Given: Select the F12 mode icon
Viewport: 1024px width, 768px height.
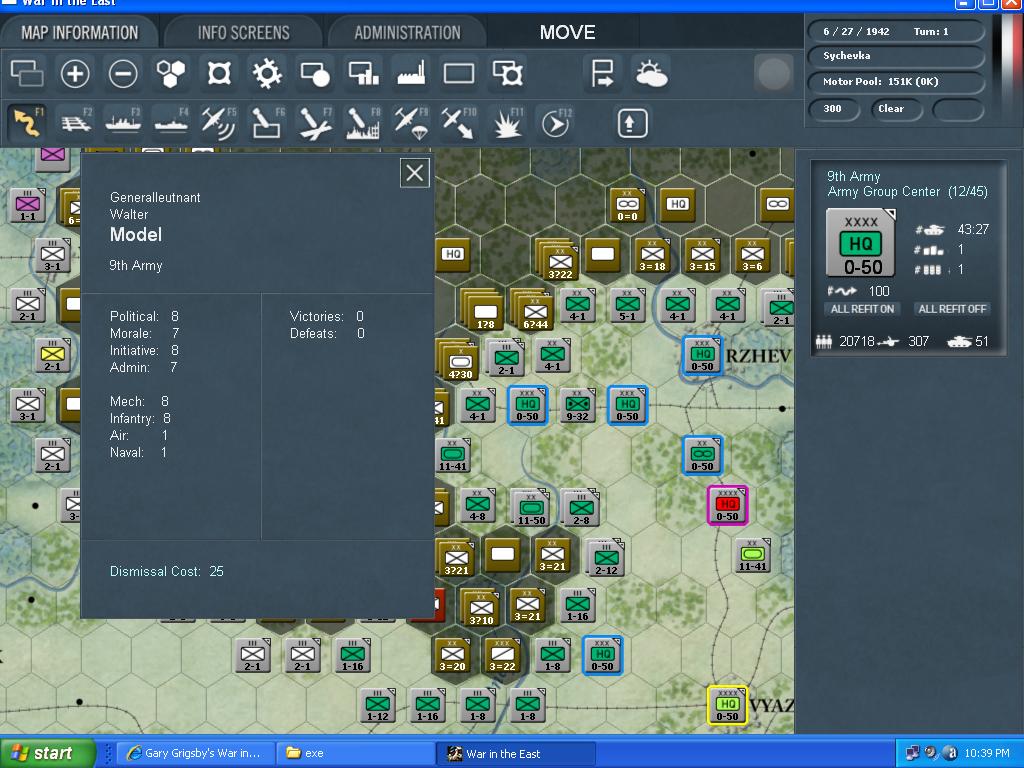Looking at the screenshot, I should pyautogui.click(x=556, y=123).
